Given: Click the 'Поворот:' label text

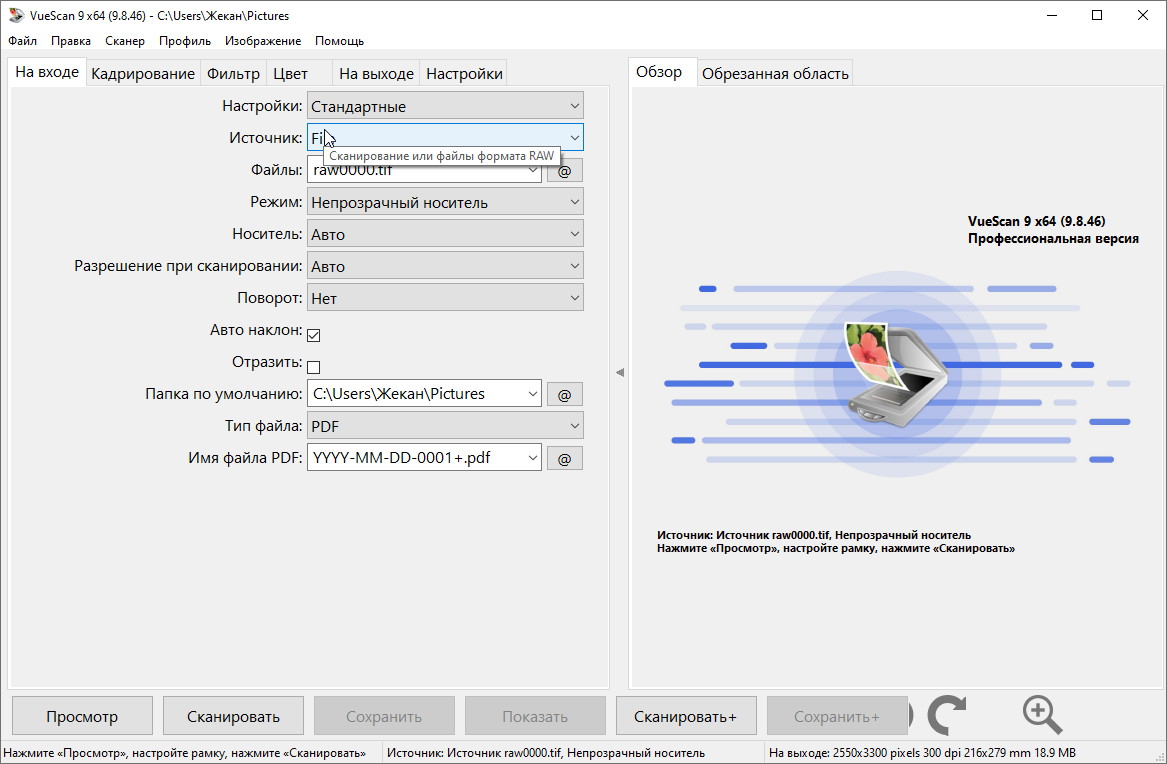Looking at the screenshot, I should [269, 298].
